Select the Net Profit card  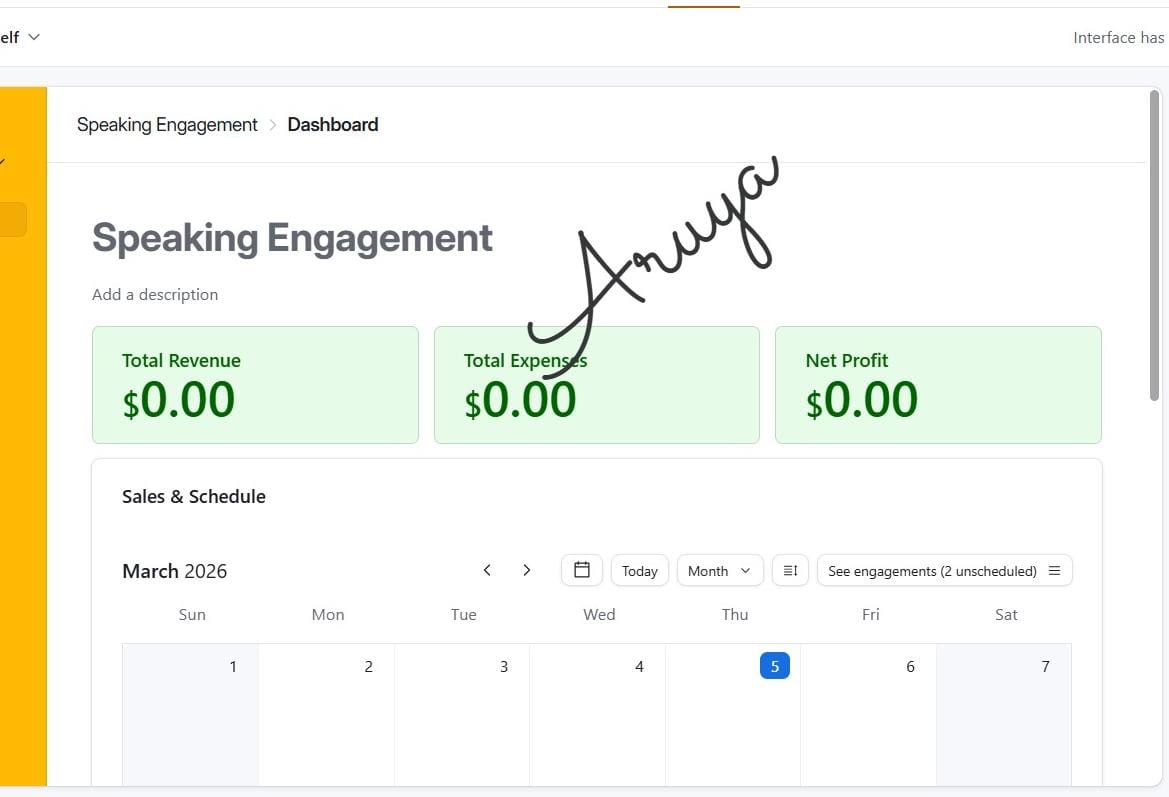pyautogui.click(x=938, y=385)
